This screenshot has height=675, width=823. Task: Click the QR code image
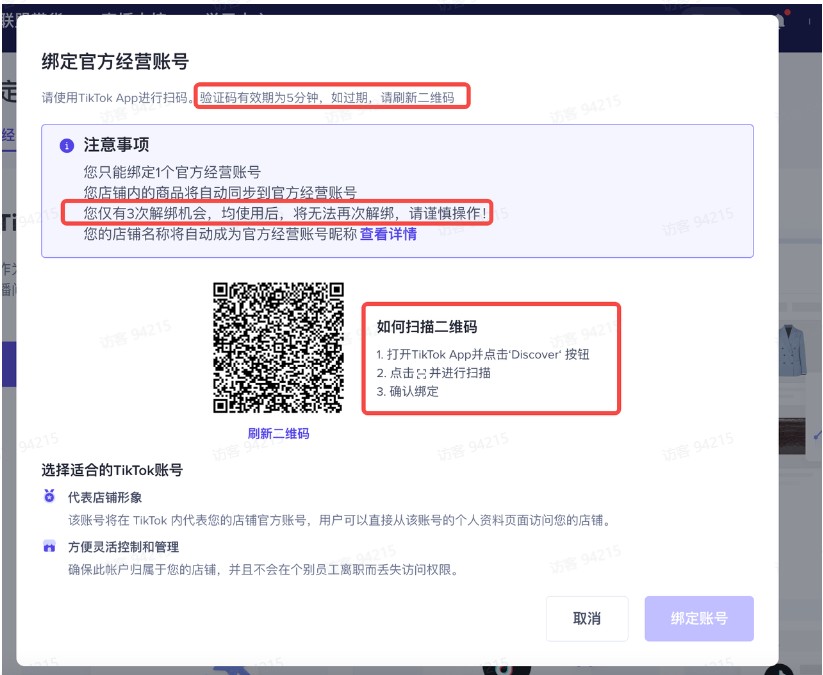pyautogui.click(x=278, y=347)
